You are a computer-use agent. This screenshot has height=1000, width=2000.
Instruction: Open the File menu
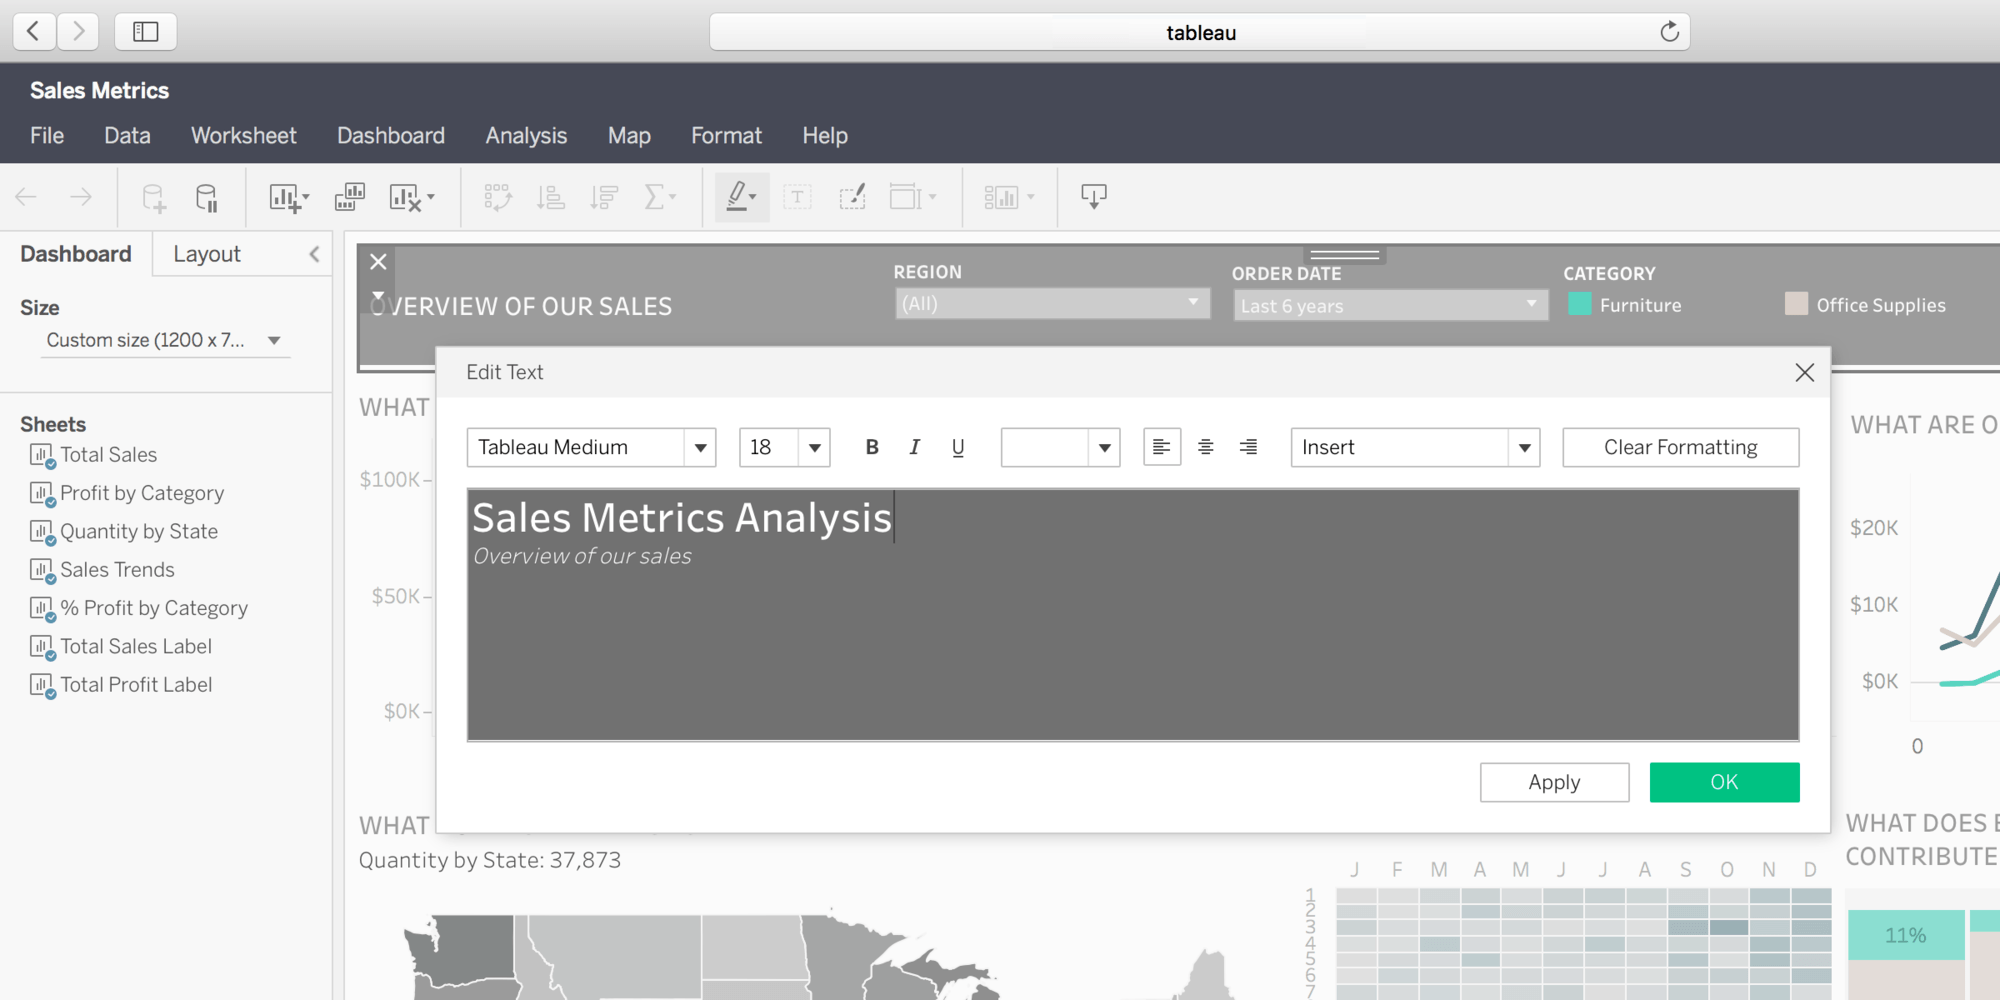47,135
